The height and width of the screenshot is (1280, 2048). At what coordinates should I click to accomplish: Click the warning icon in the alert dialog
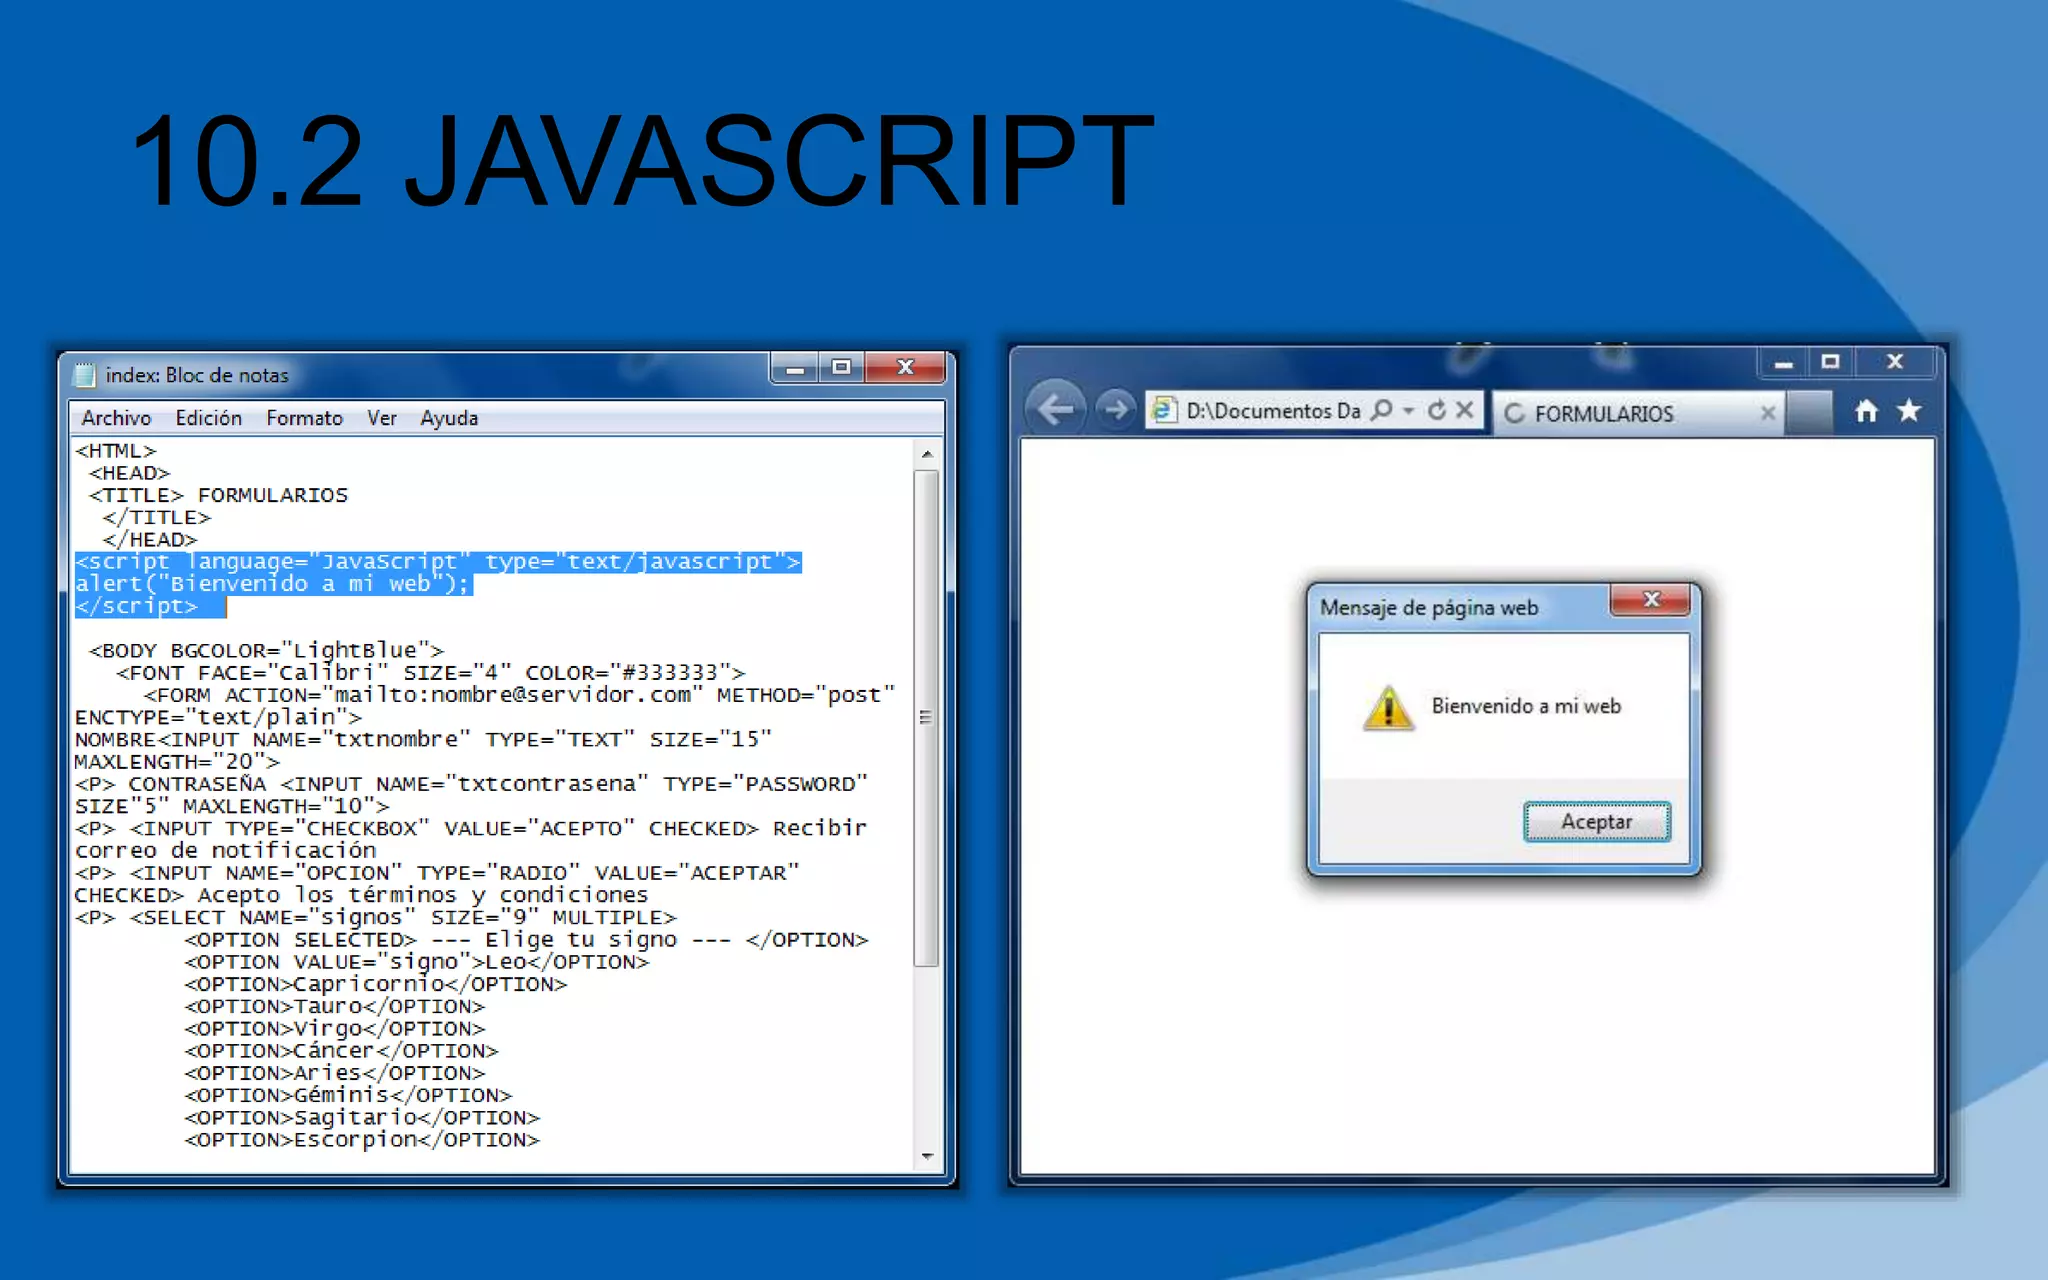coord(1388,708)
